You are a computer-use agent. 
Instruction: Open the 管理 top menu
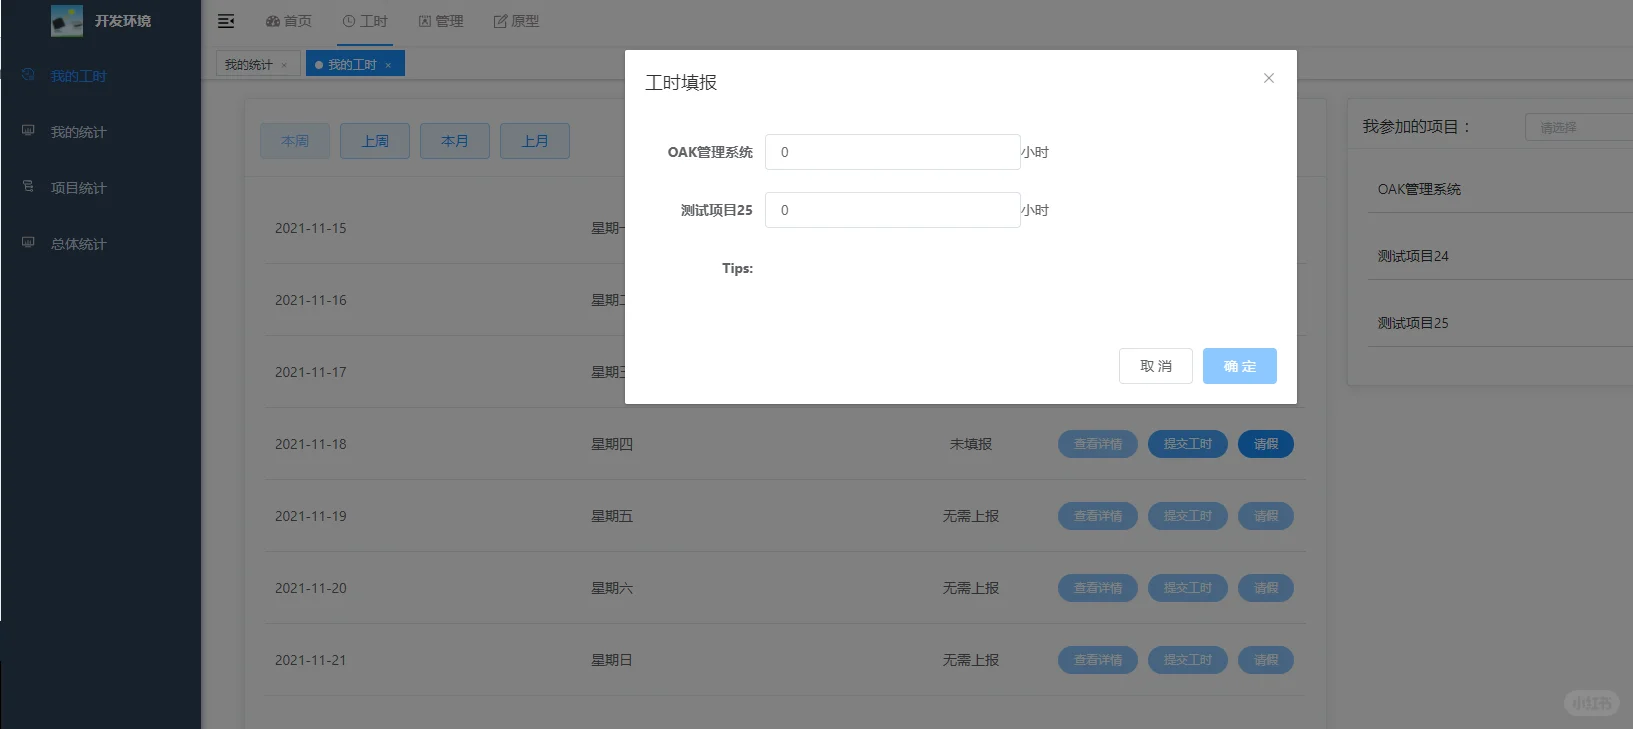coord(441,21)
